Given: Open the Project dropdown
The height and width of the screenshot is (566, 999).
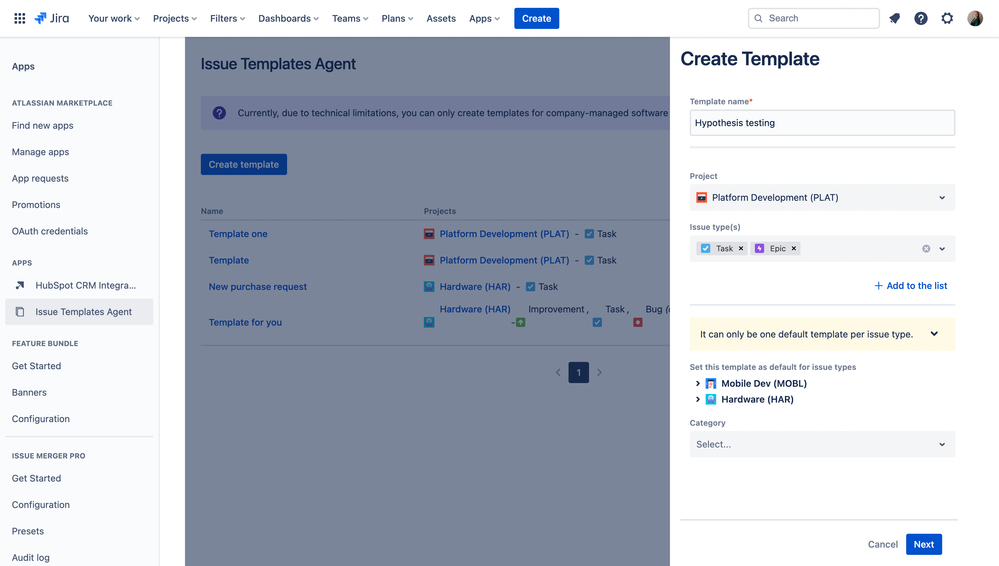Looking at the screenshot, I should click(x=822, y=198).
